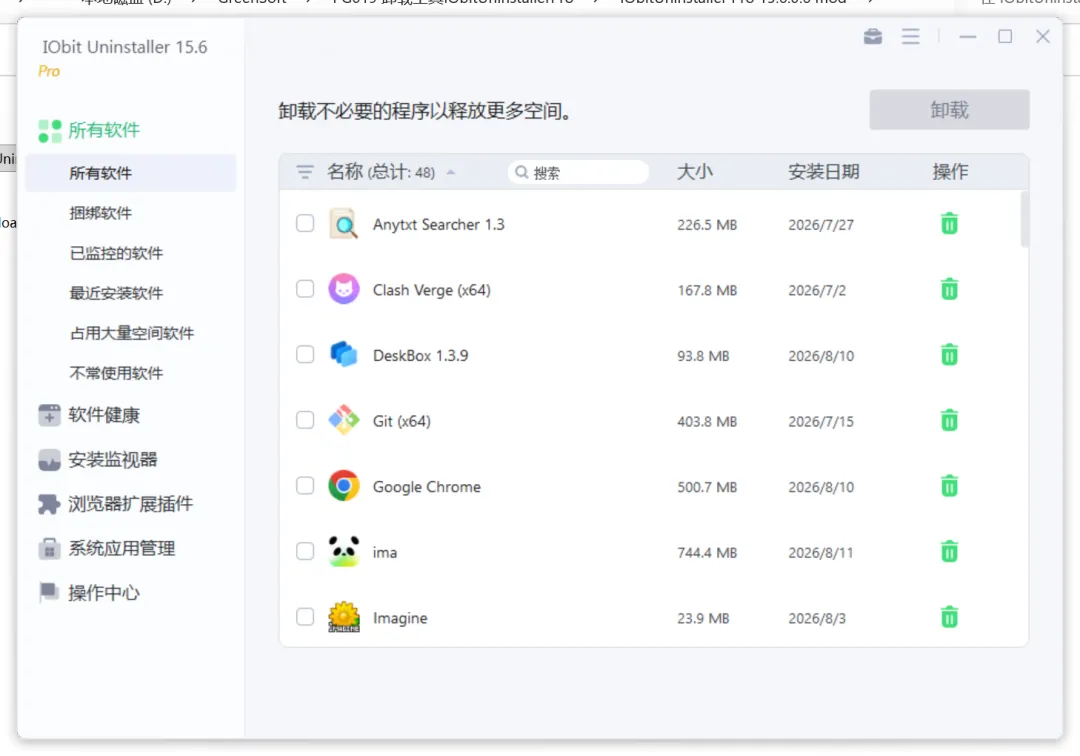Screen dimensions: 1080x756
Task: Go to 软件健康 in the sidebar
Action: pos(90,415)
